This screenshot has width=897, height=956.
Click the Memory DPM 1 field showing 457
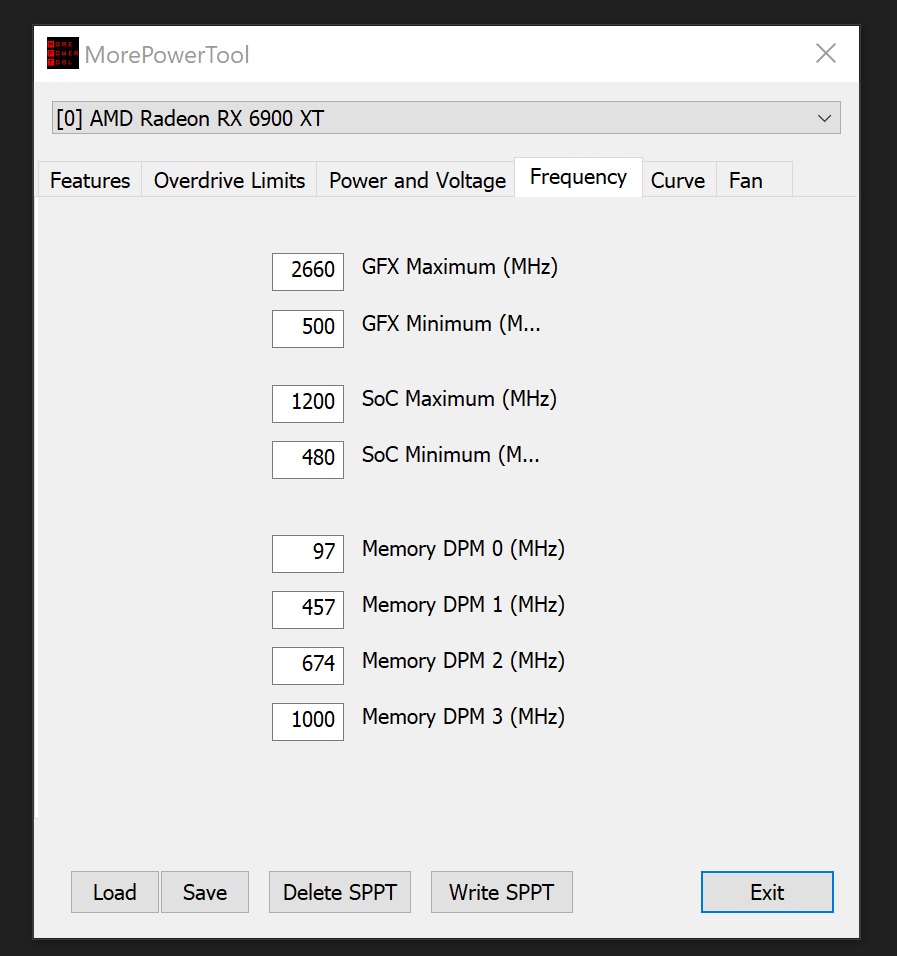pyautogui.click(x=308, y=610)
